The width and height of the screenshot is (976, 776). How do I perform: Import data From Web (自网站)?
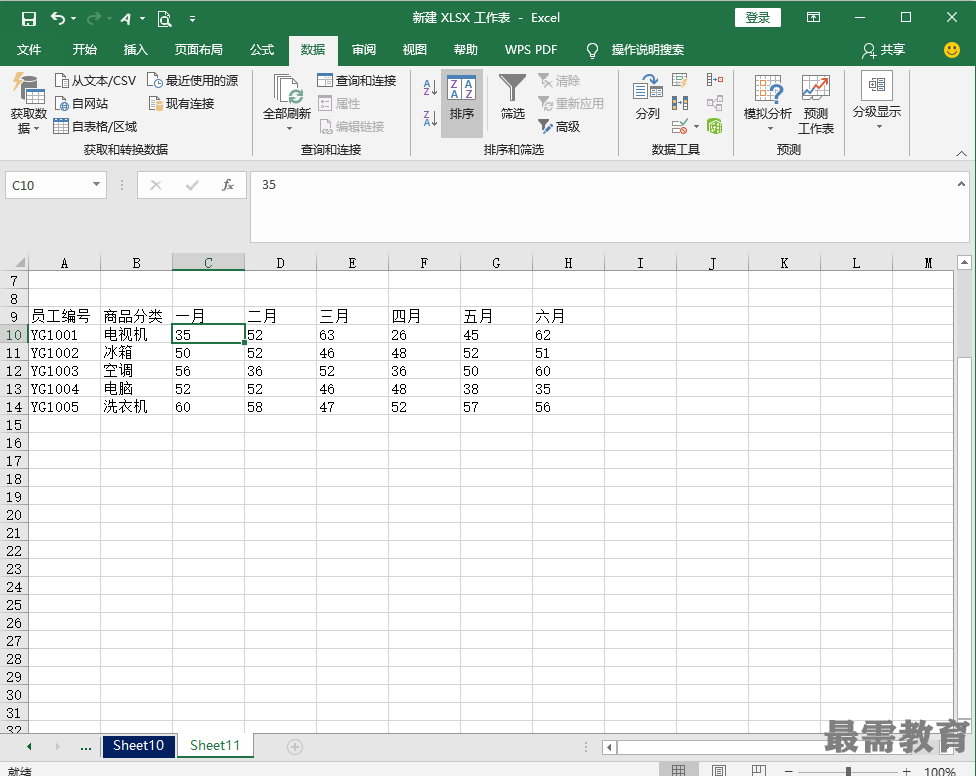(x=82, y=103)
